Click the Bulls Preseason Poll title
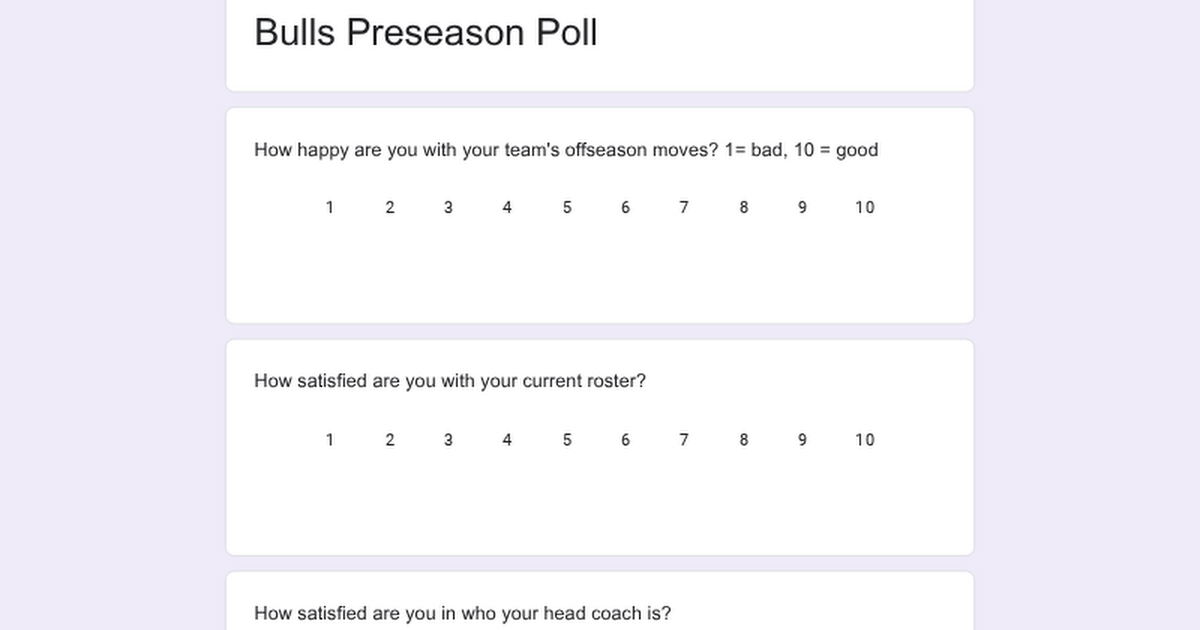Screen dimensions: 1200x630 click(426, 32)
